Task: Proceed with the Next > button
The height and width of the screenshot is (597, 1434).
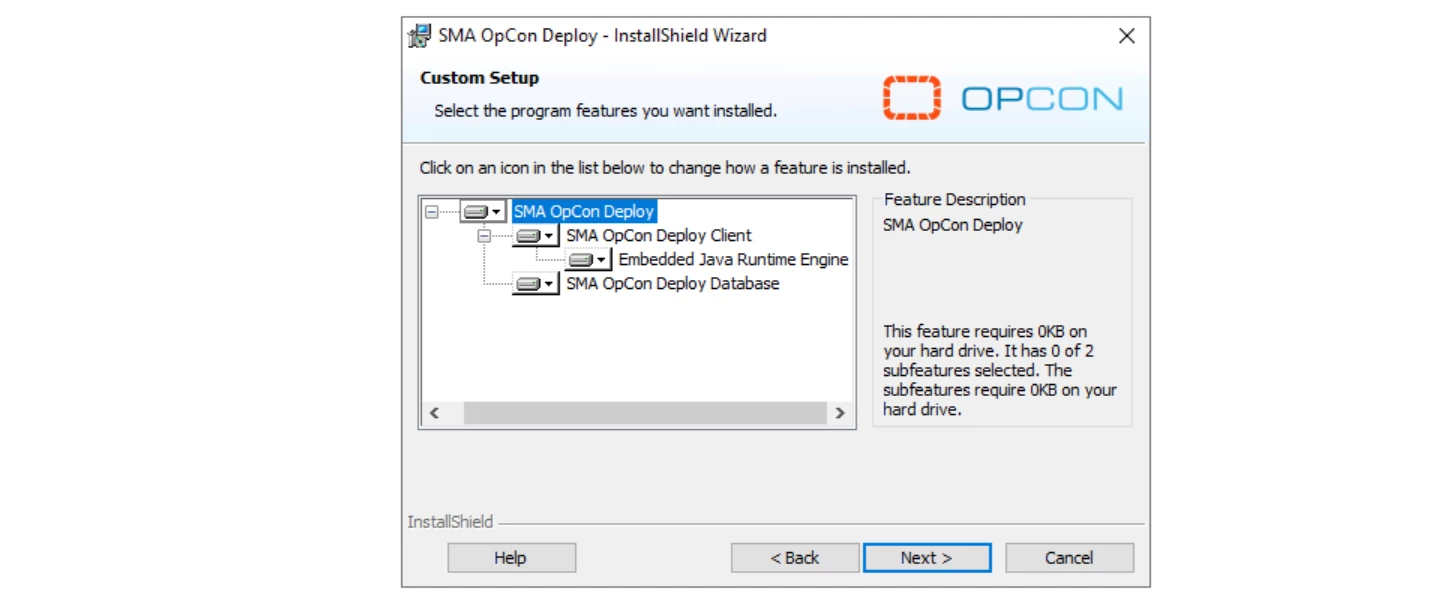Action: (x=927, y=558)
